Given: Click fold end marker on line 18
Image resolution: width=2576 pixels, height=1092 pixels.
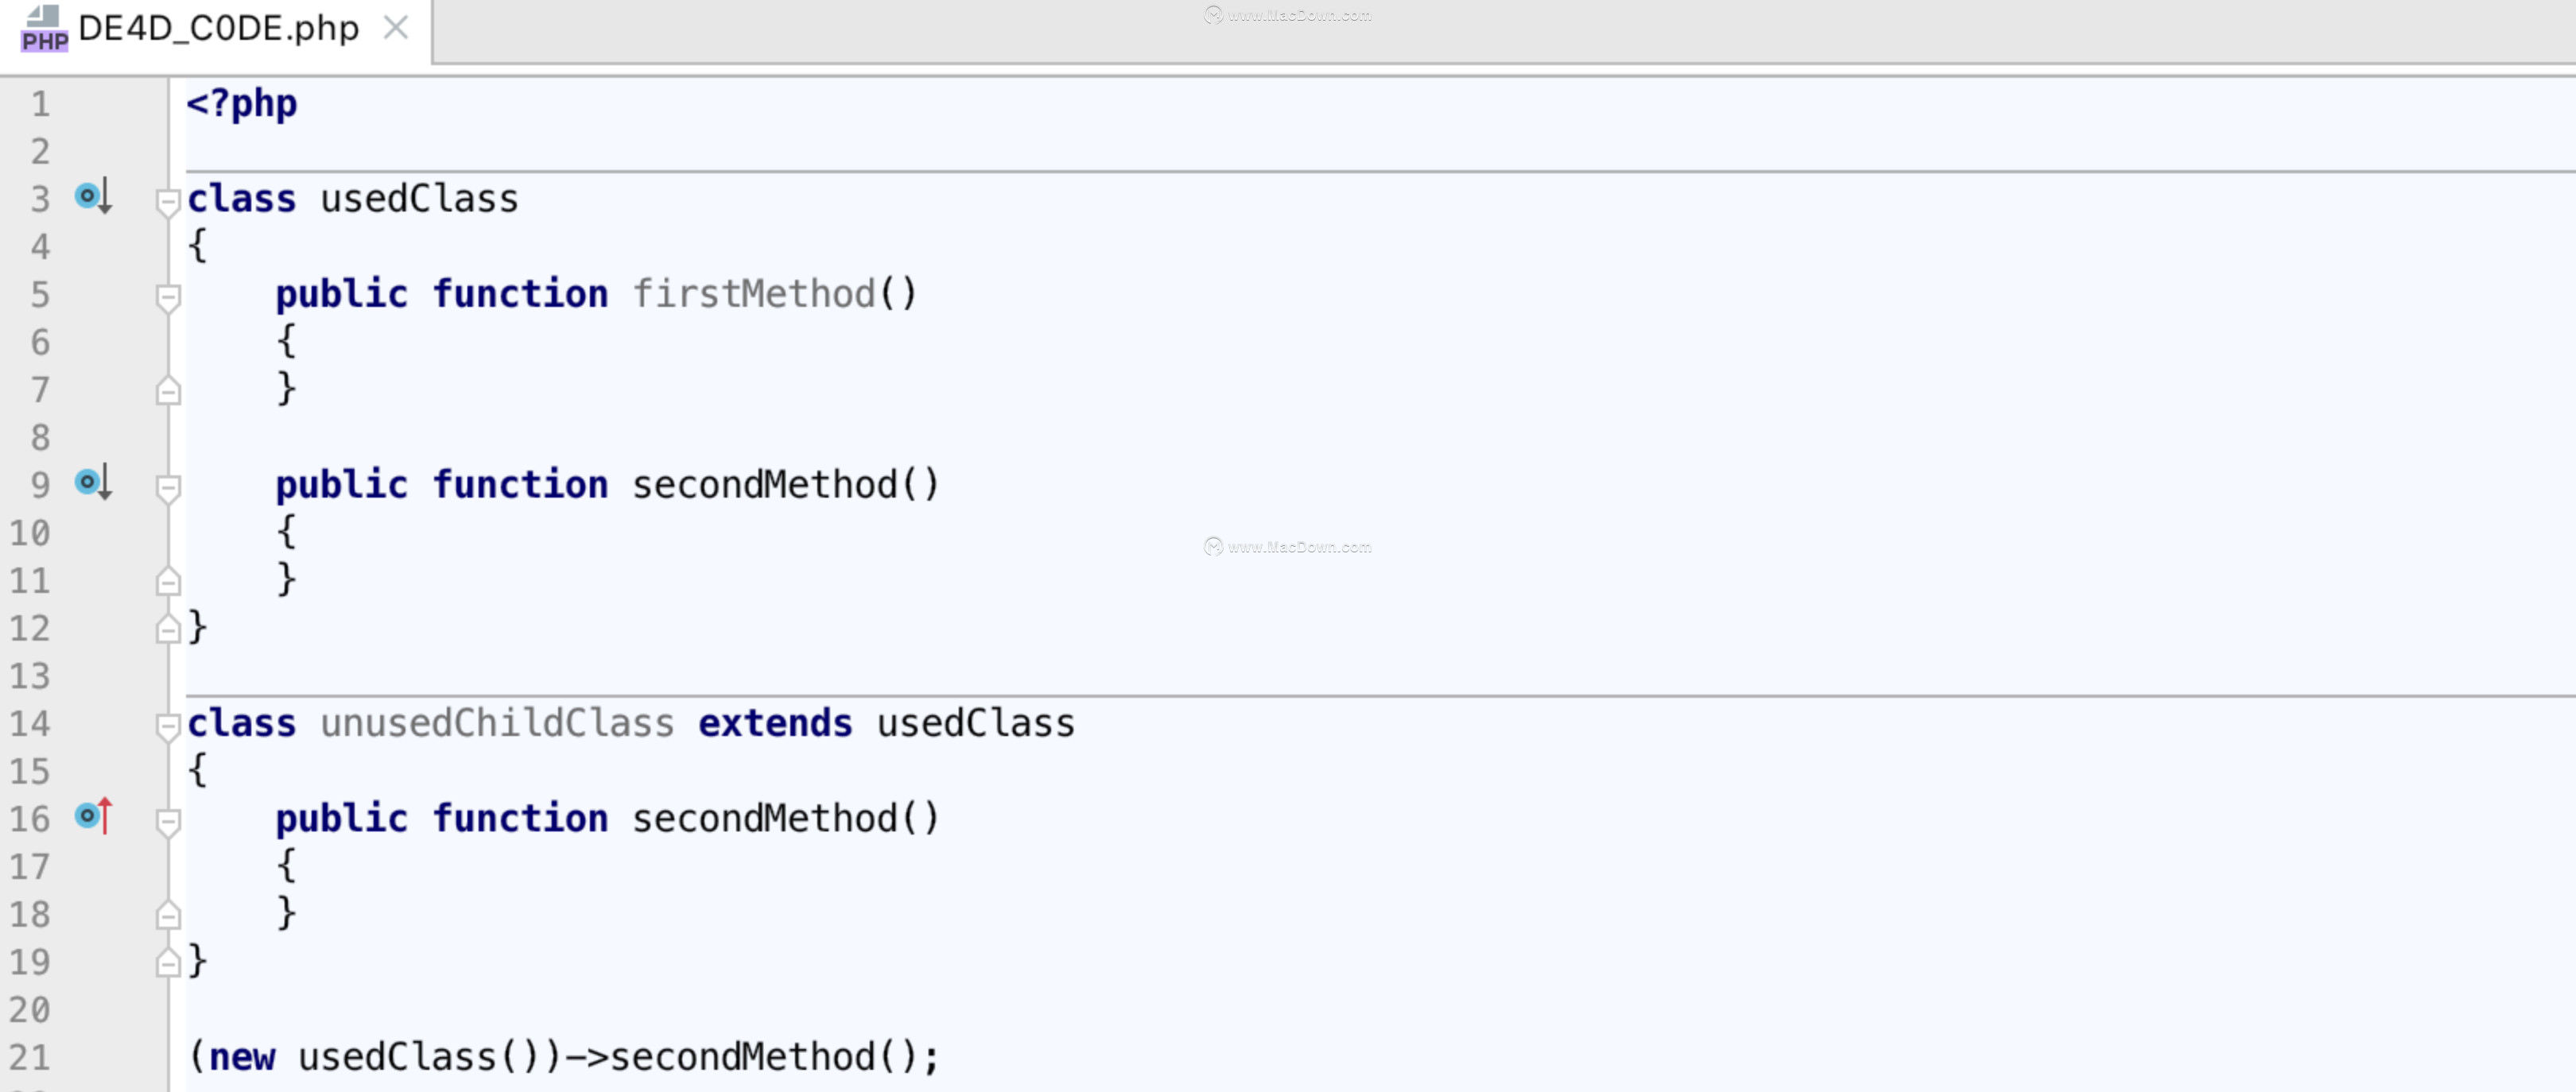Looking at the screenshot, I should coord(168,915).
